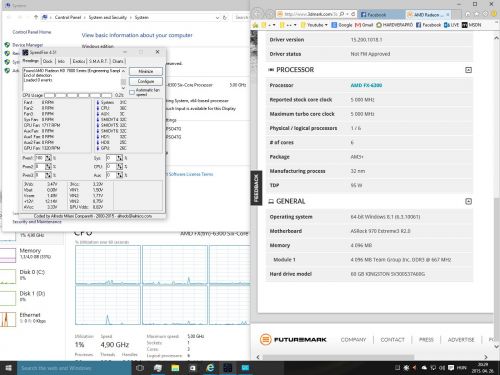The height and width of the screenshot is (375, 500).
Task: Open Security and Maintenance link
Action: [37, 222]
